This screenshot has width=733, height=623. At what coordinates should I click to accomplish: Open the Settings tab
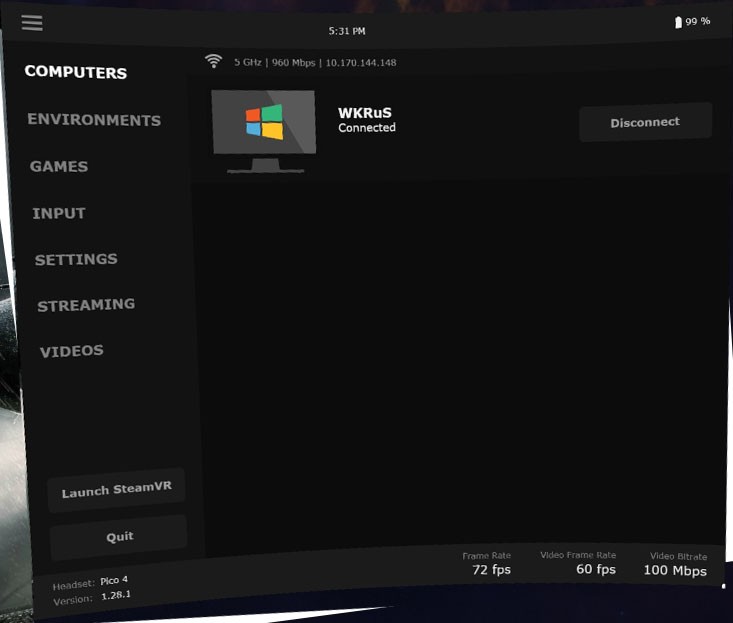click(76, 259)
